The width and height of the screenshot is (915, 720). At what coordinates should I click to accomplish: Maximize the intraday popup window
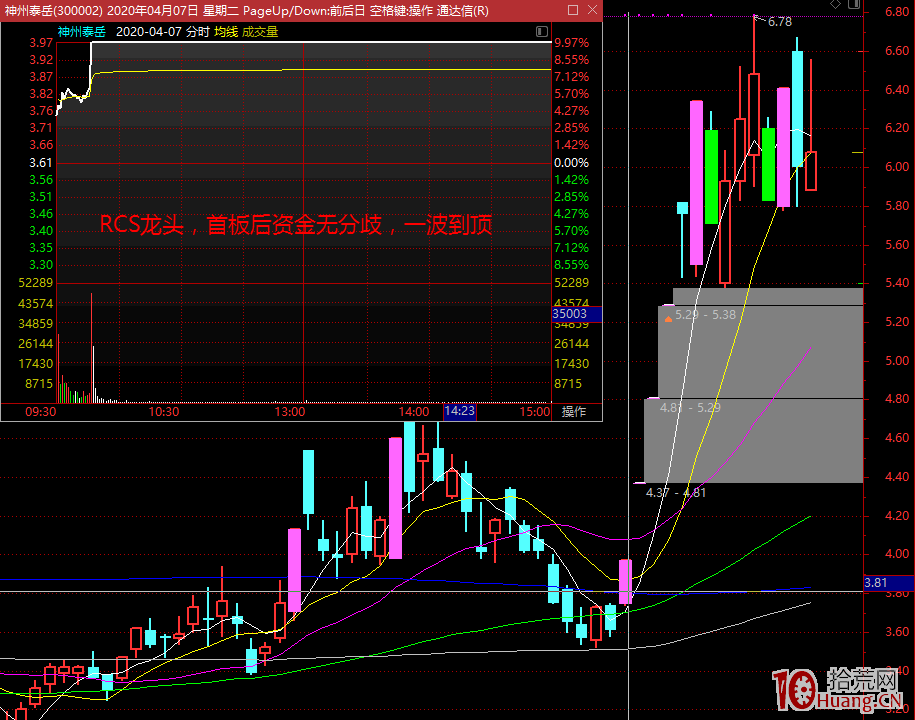point(573,10)
